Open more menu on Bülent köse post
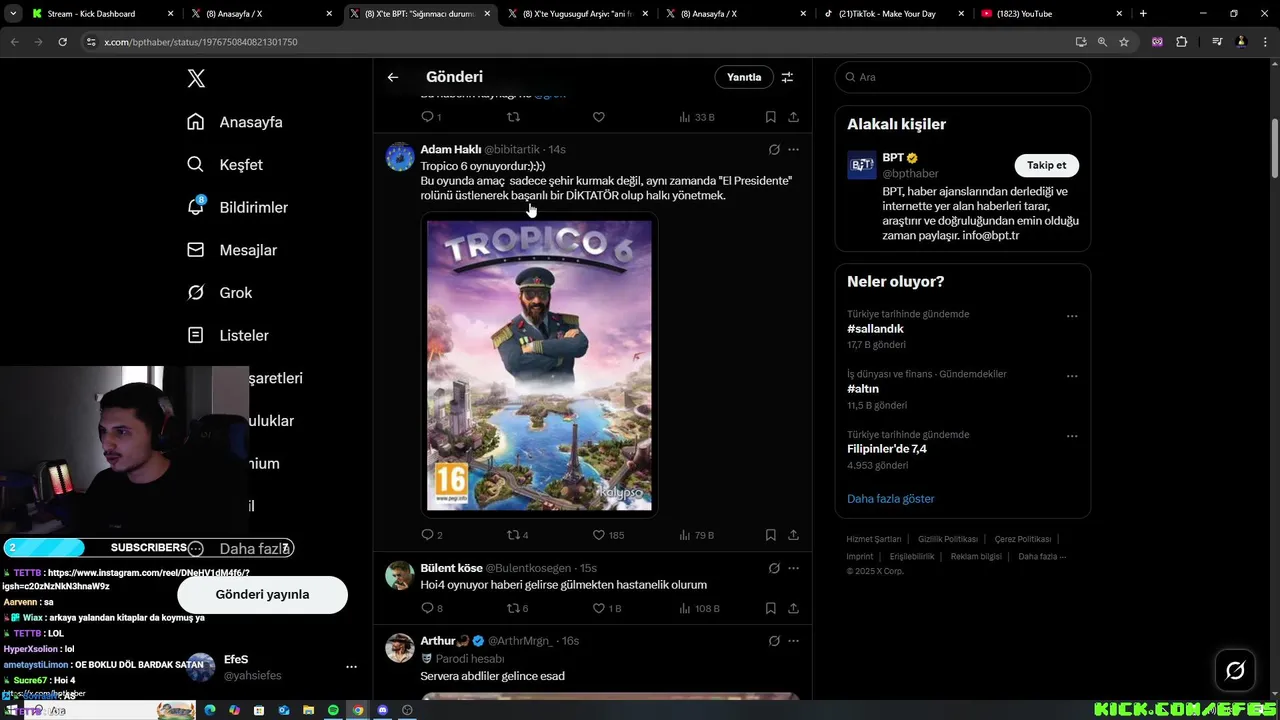The height and width of the screenshot is (720, 1280). [793, 568]
